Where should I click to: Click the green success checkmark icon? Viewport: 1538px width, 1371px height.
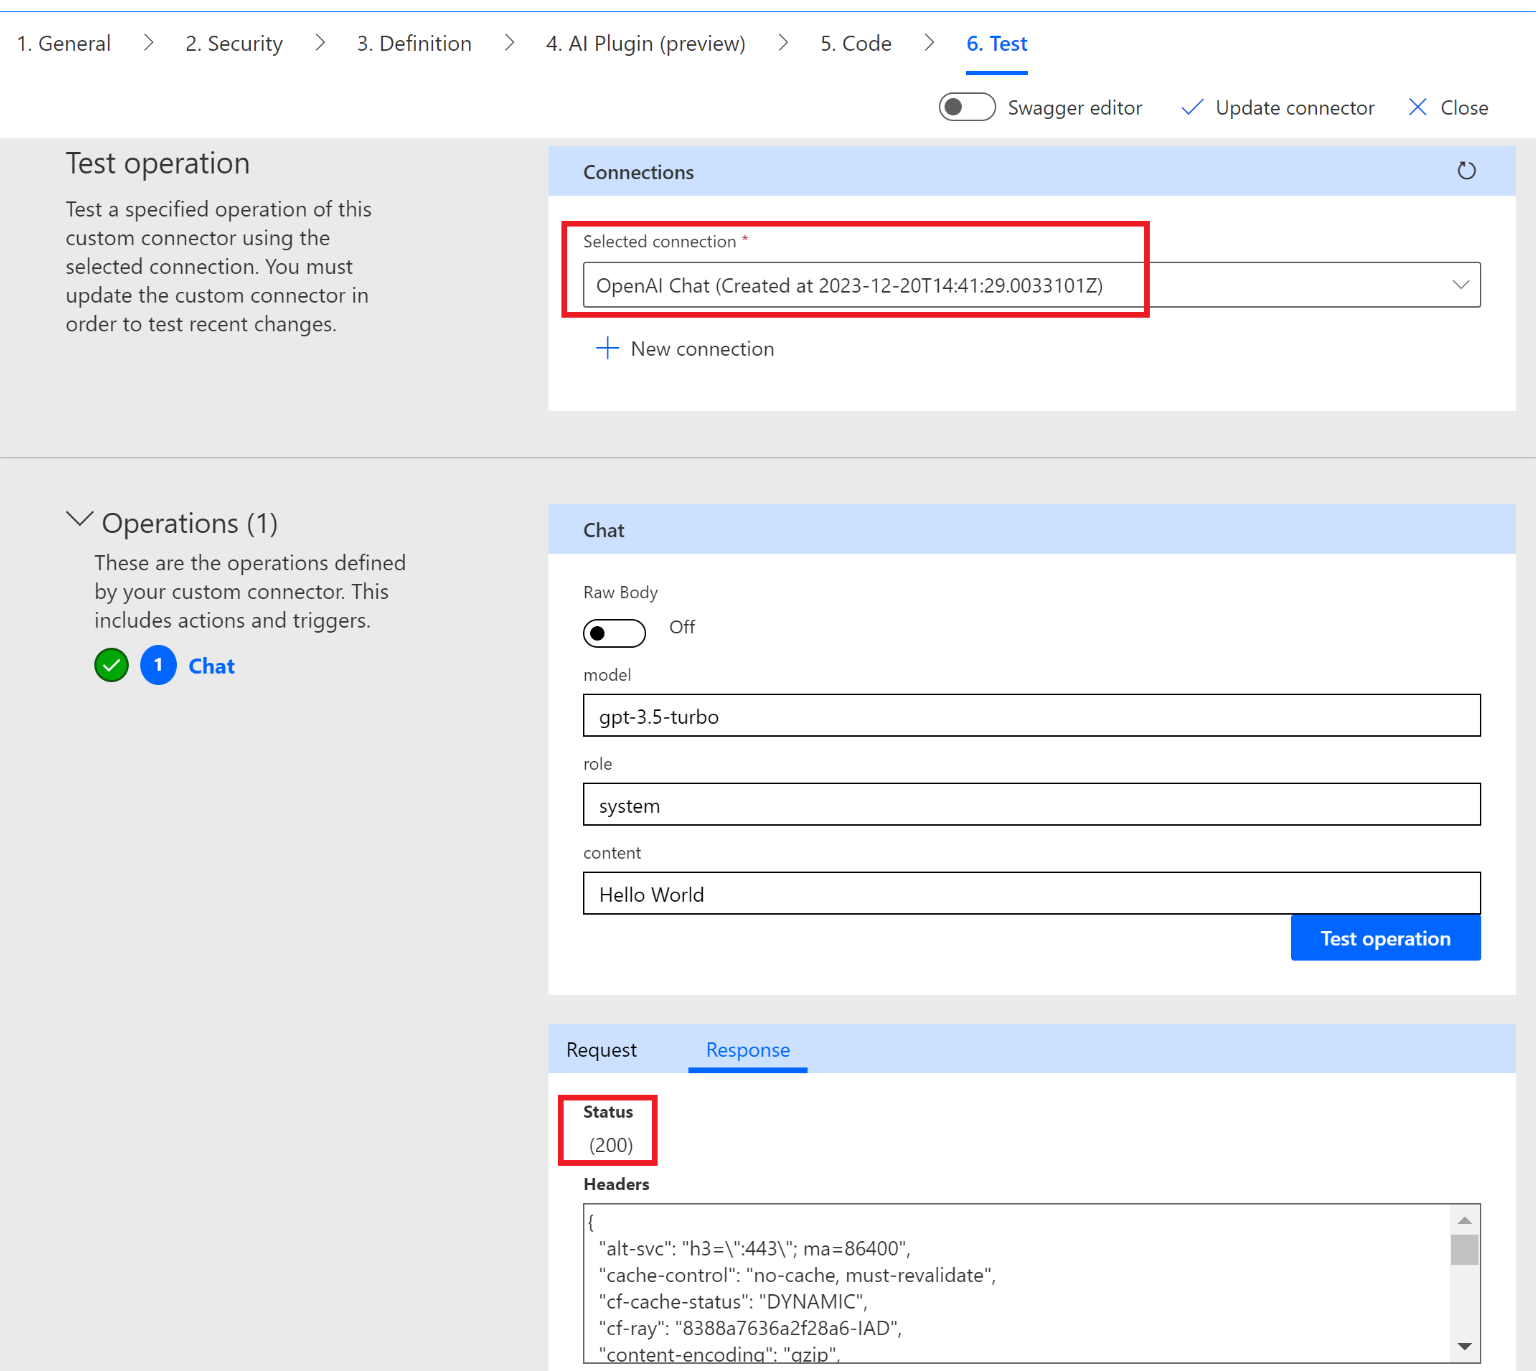click(x=112, y=665)
